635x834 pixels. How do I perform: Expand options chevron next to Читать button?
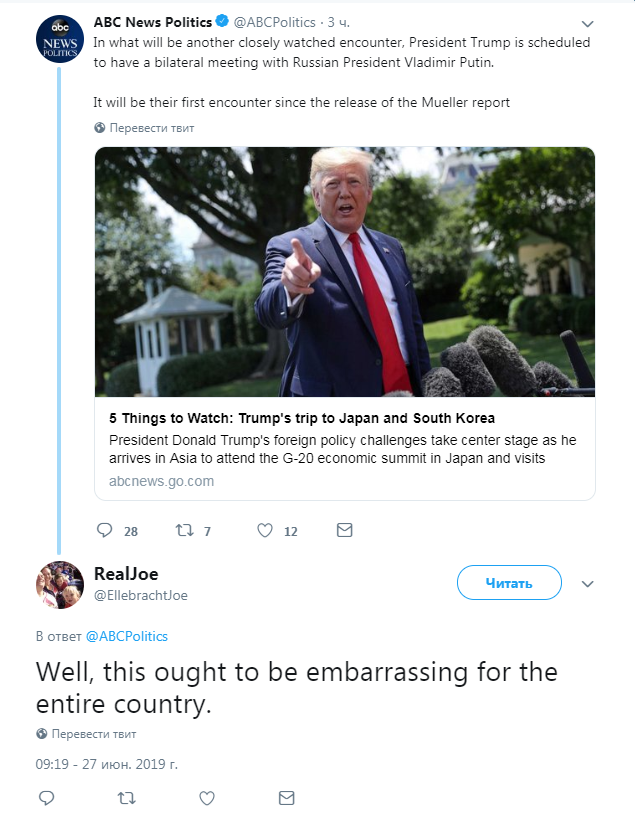(587, 584)
